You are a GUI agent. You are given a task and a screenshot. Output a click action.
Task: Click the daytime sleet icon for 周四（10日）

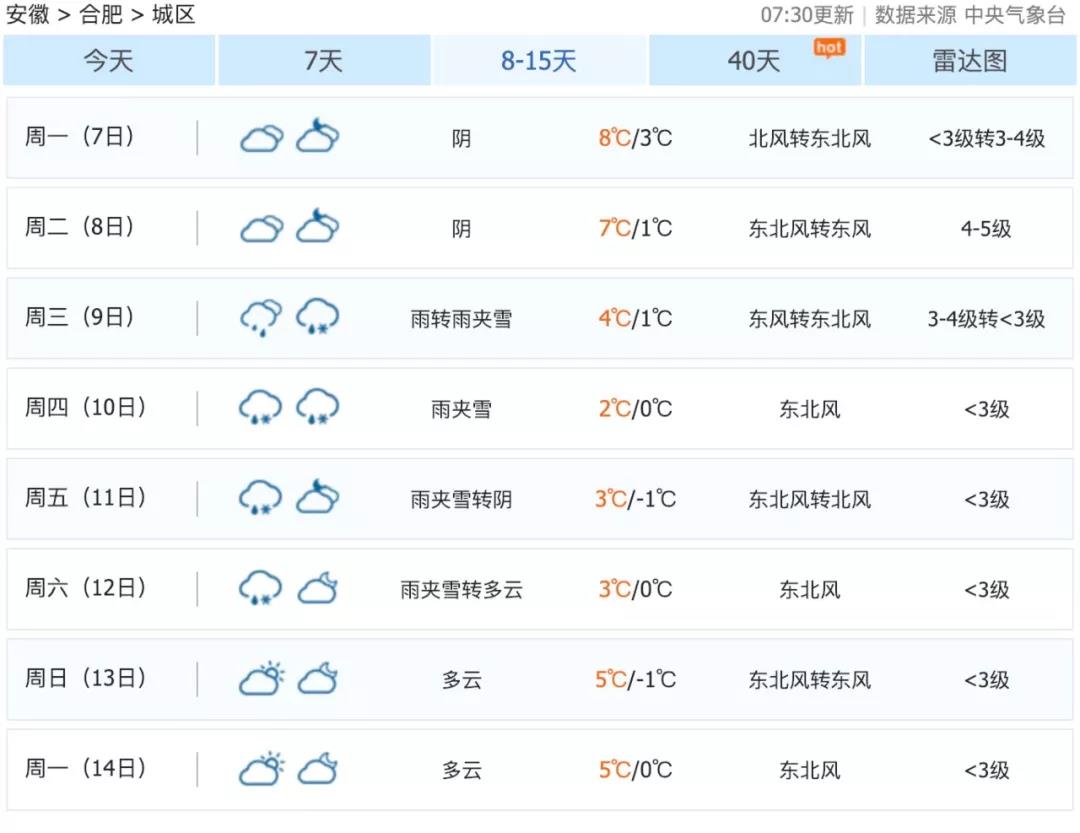click(x=260, y=407)
